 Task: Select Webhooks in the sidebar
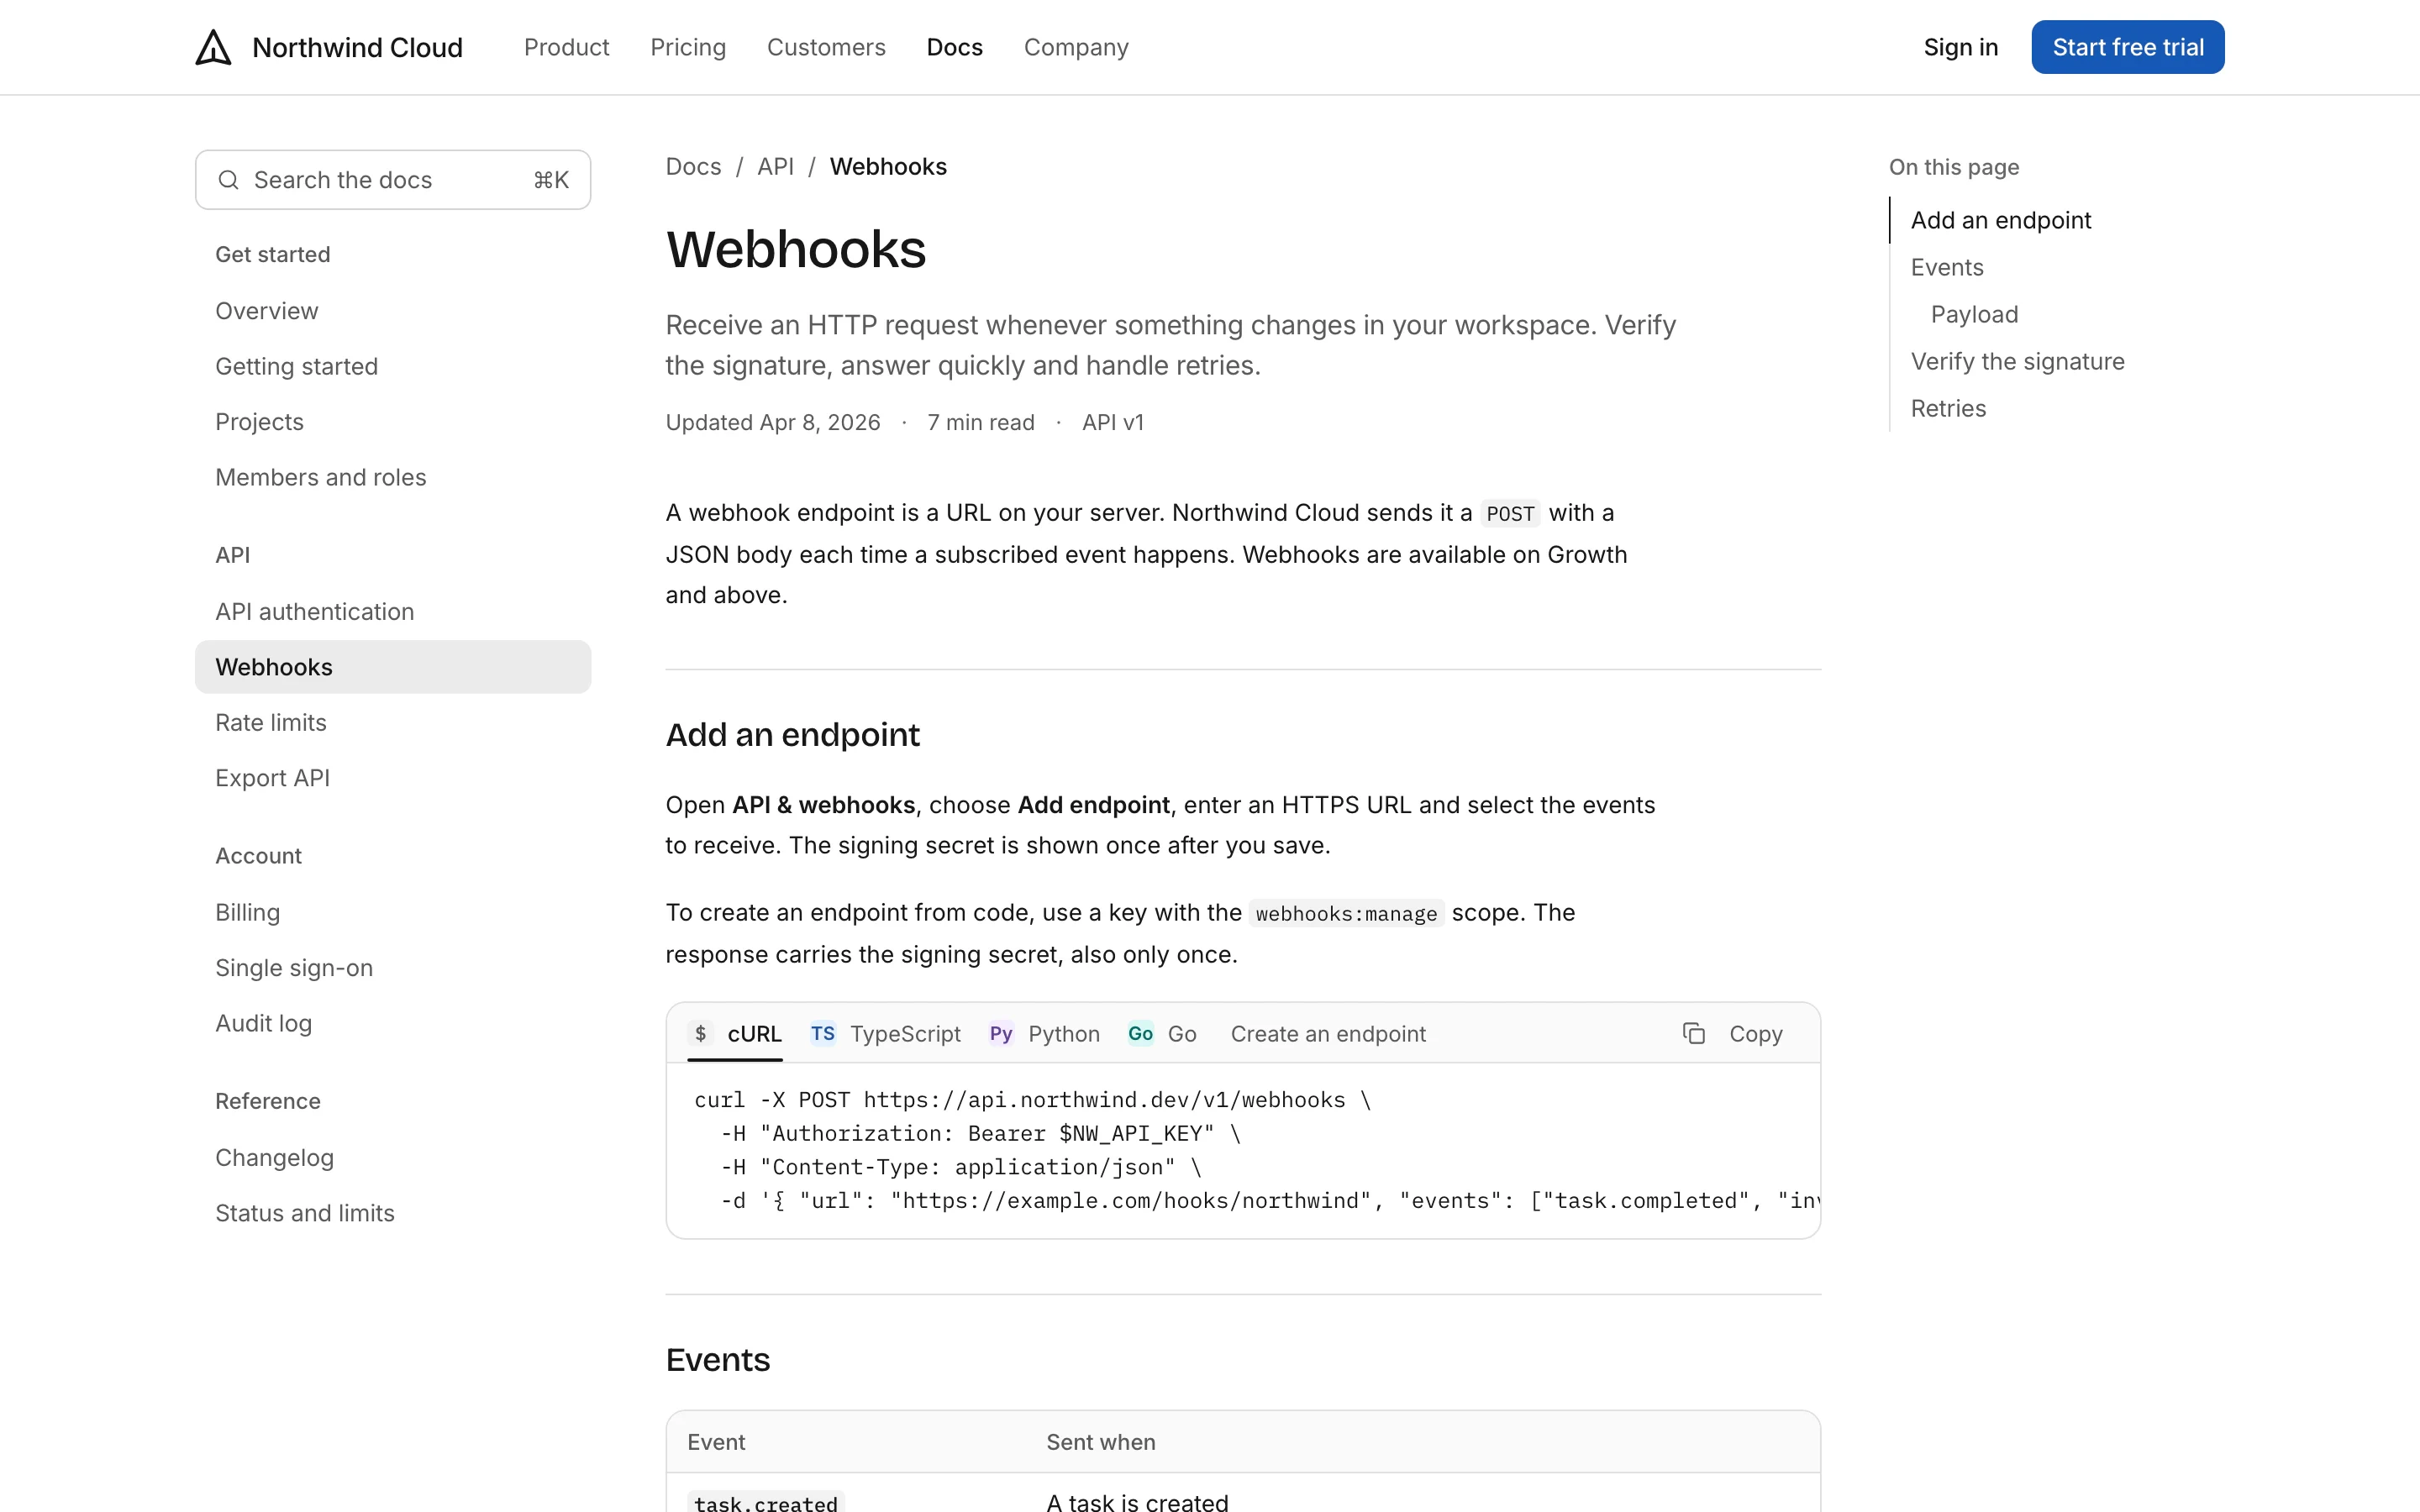393,667
